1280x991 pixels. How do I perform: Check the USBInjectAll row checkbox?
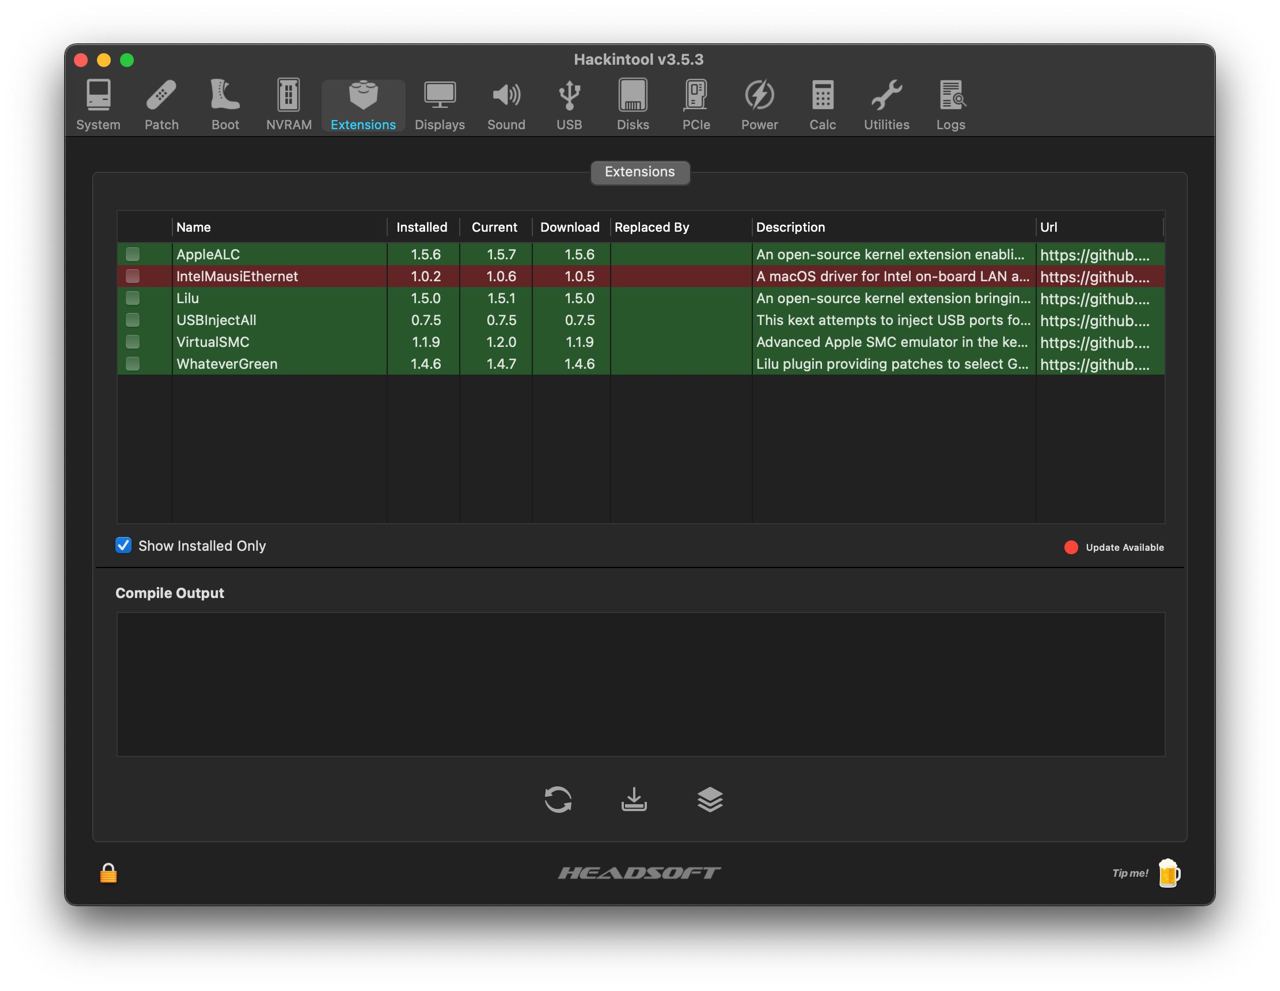(x=133, y=320)
